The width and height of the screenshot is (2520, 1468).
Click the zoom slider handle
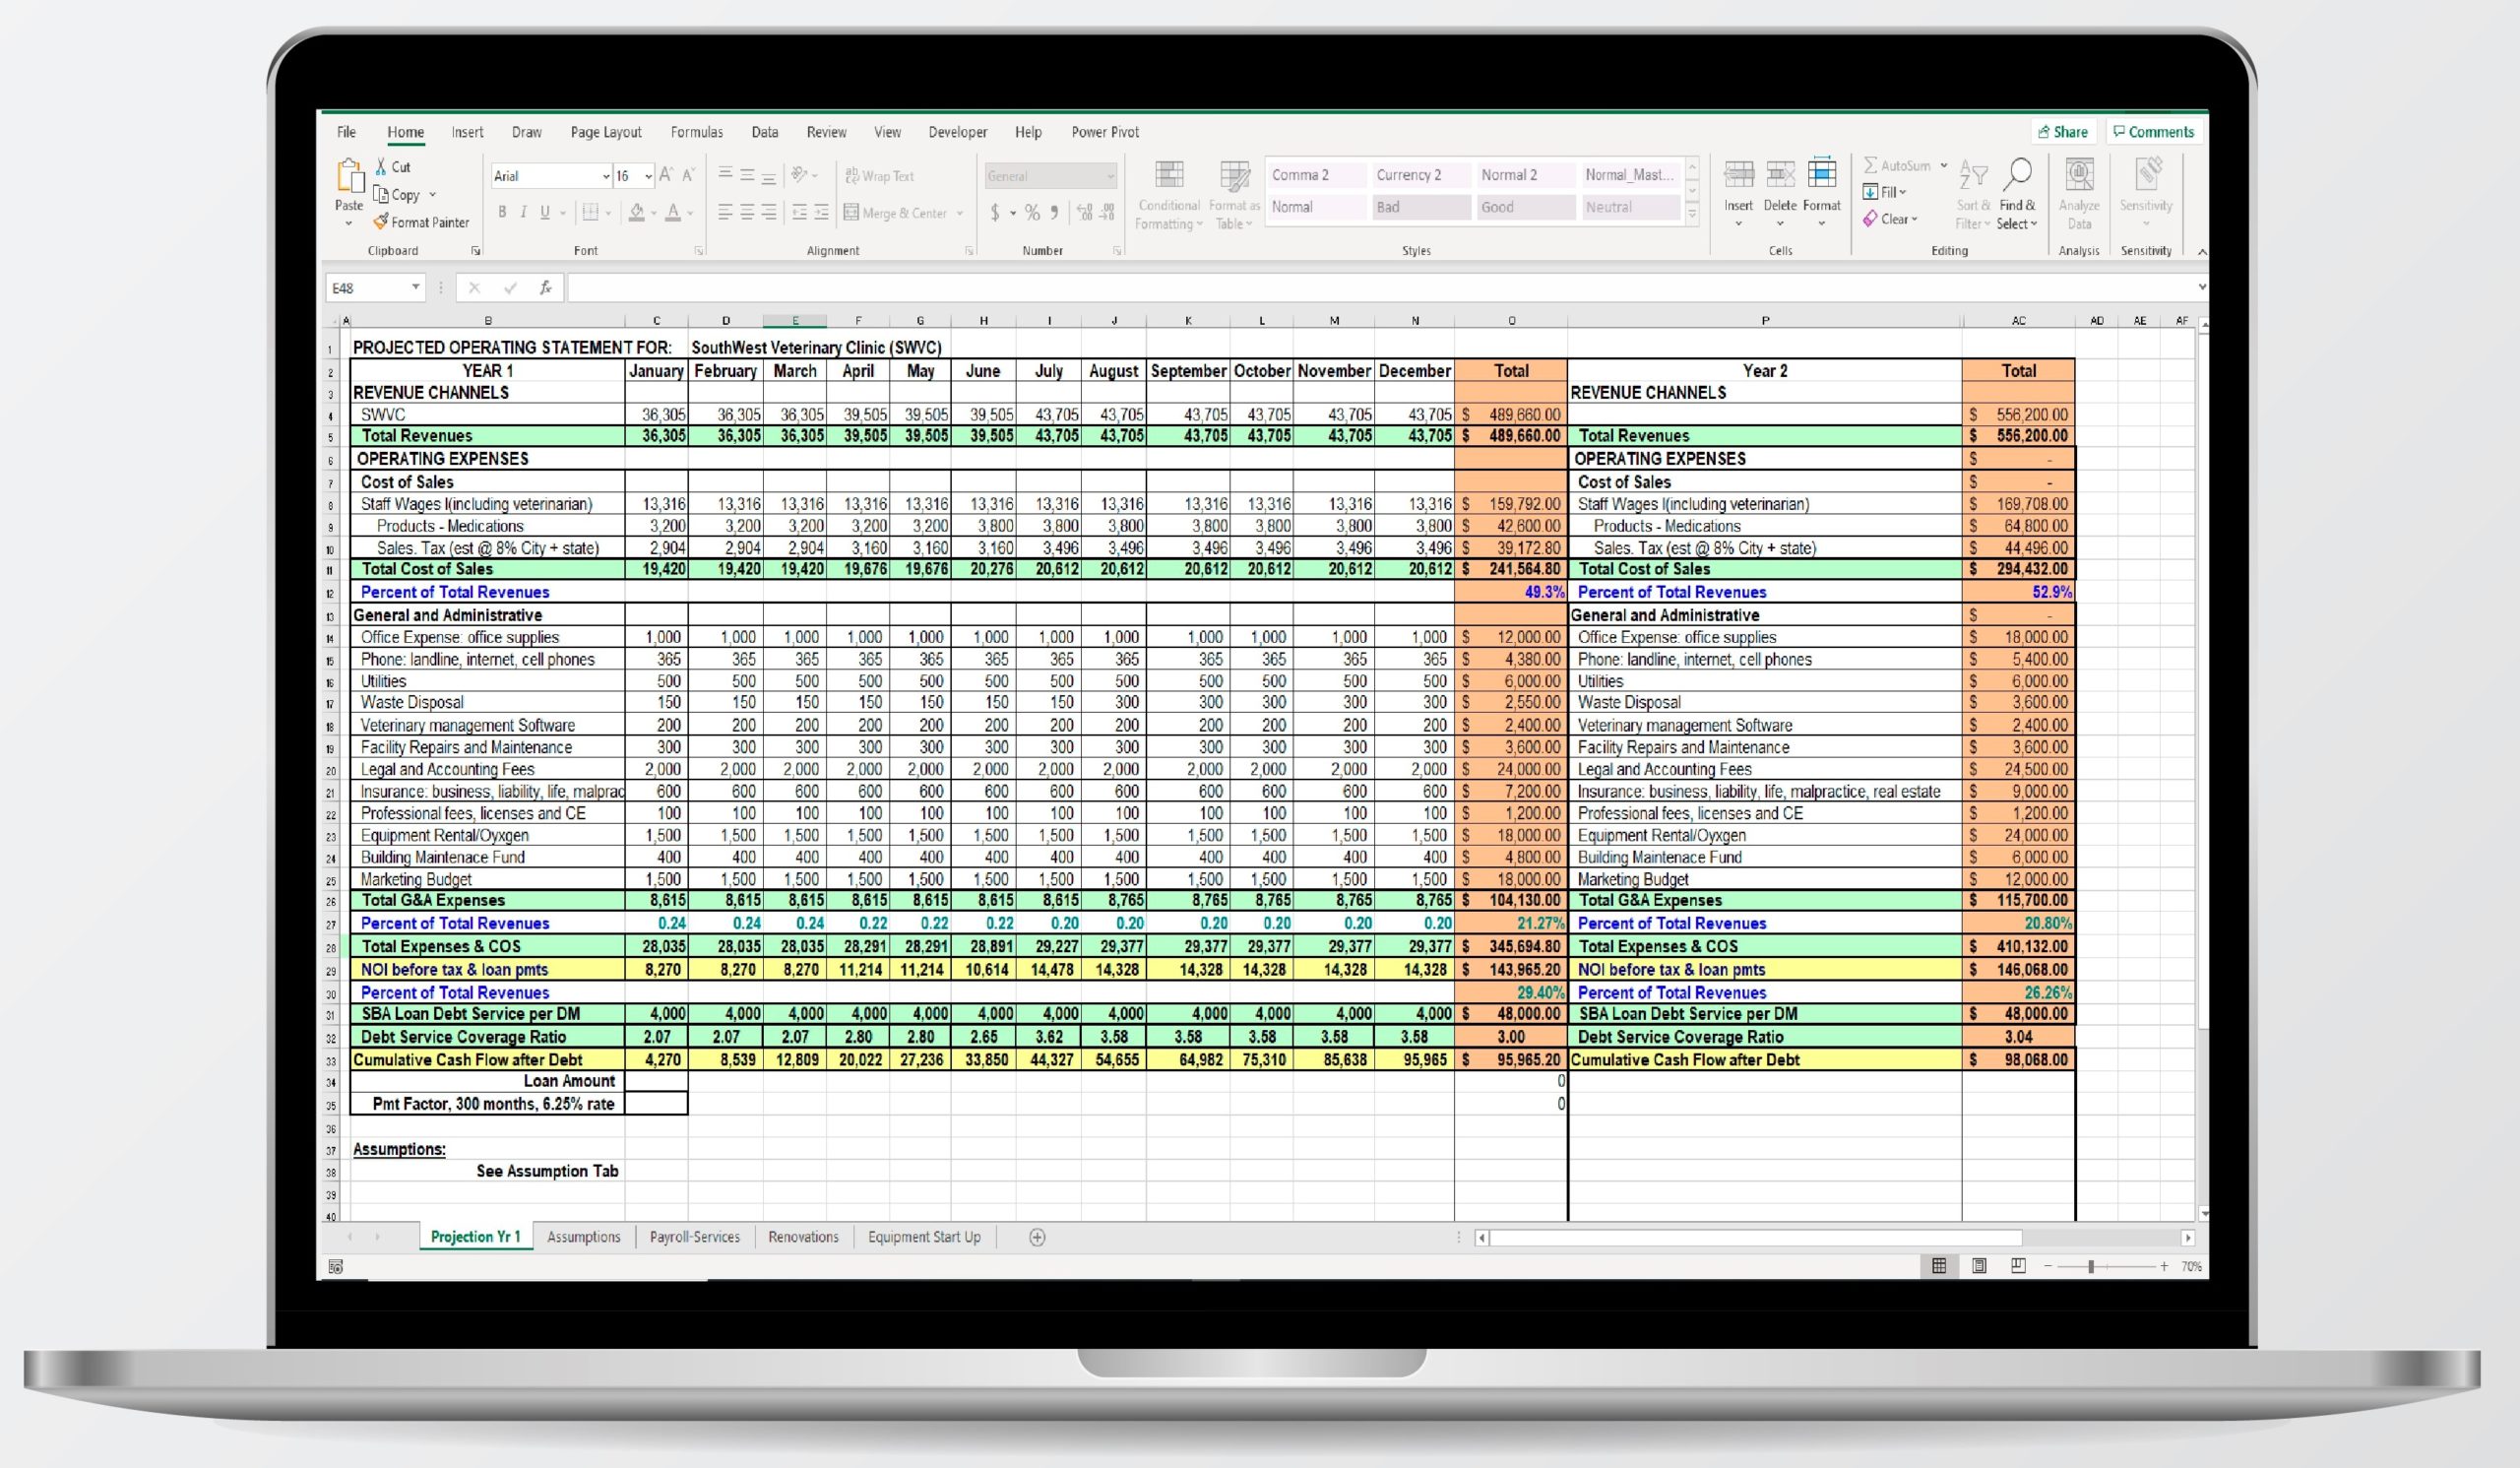pyautogui.click(x=2091, y=1266)
